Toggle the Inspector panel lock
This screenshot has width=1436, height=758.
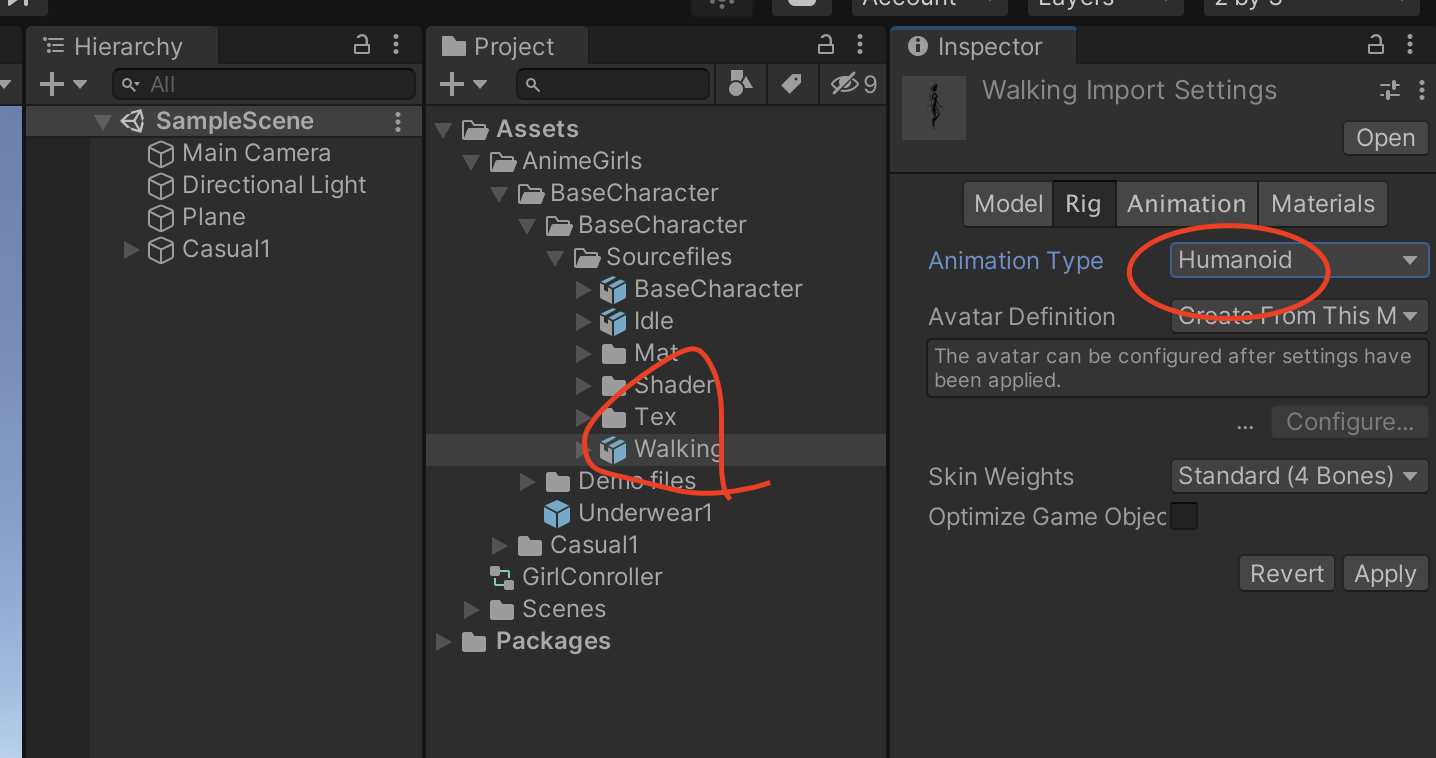(1376, 45)
